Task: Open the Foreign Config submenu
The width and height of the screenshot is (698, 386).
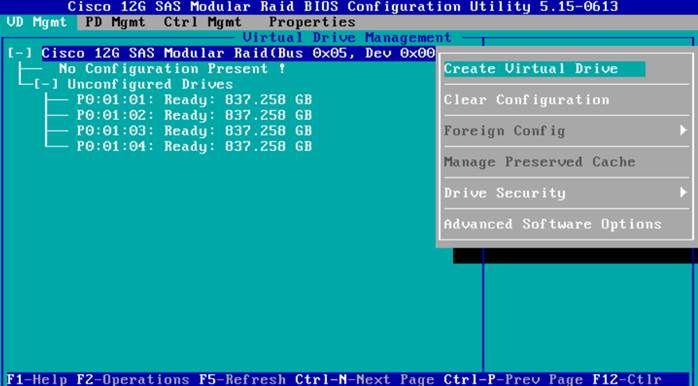Action: 566,131
